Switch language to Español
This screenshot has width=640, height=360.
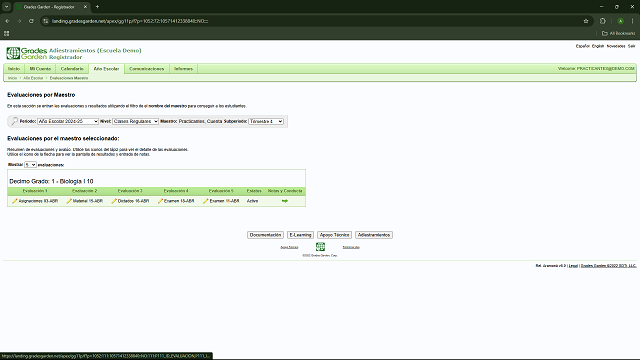pos(582,46)
